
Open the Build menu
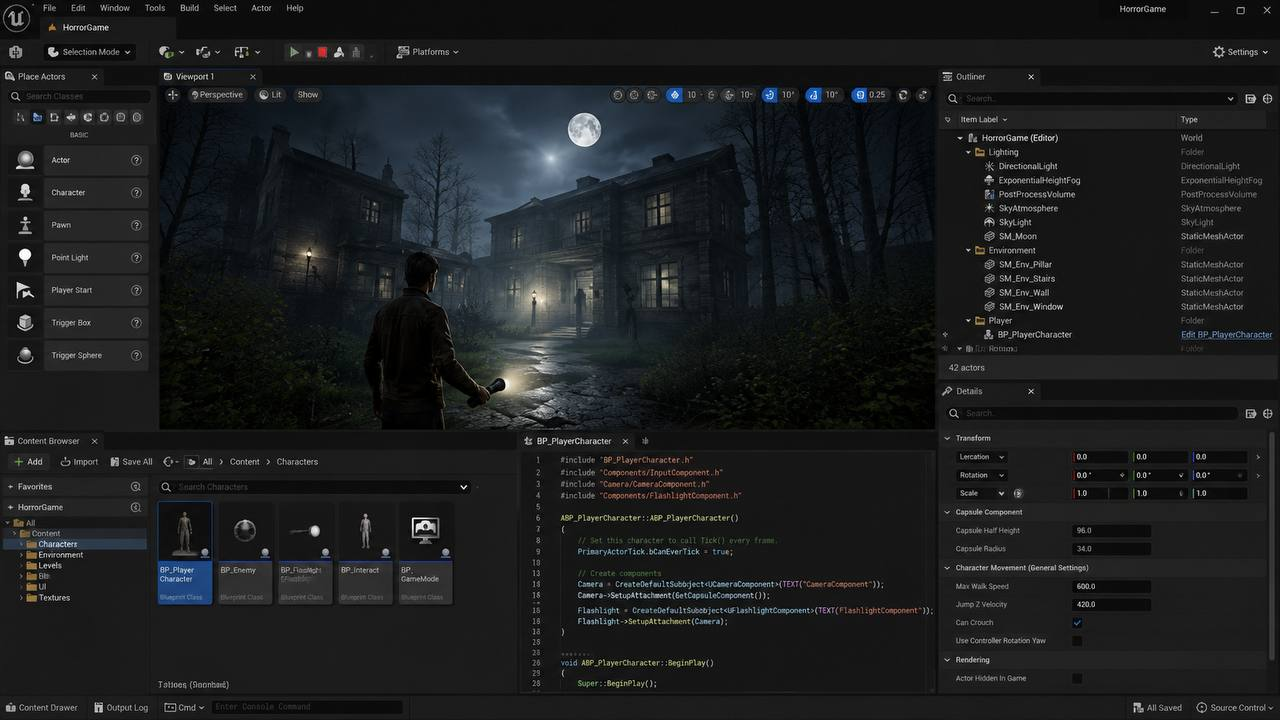189,8
